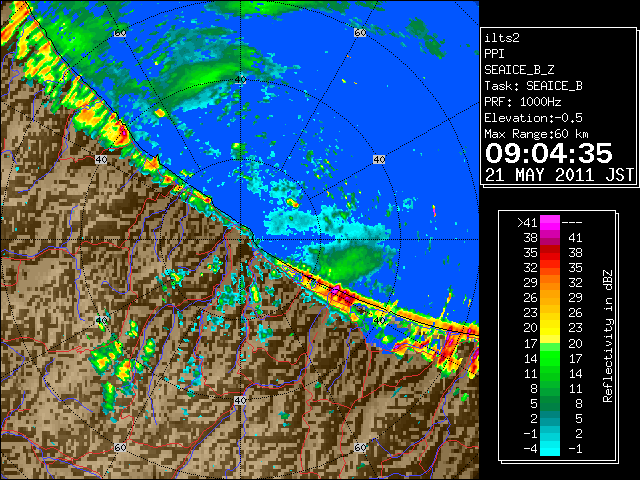Pick the bright green 14–17 dBZ swatch
The image size is (640, 480).
(x=550, y=358)
